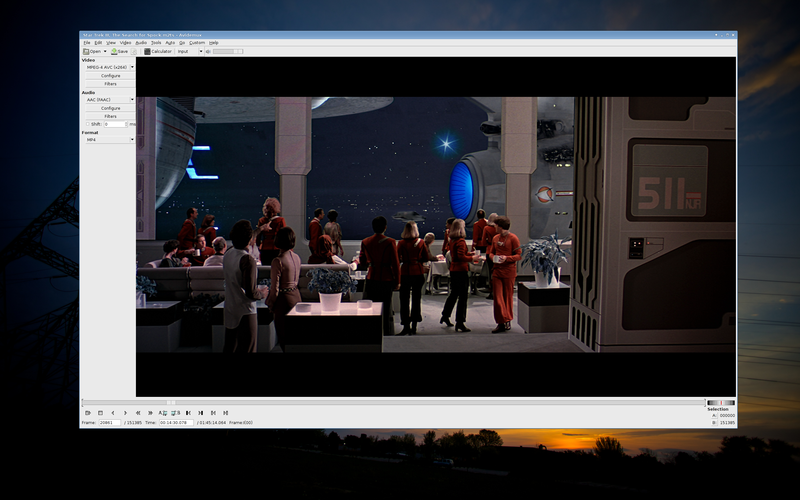The image size is (800, 500).
Task: Jump to previous keyframe
Action: click(138, 413)
